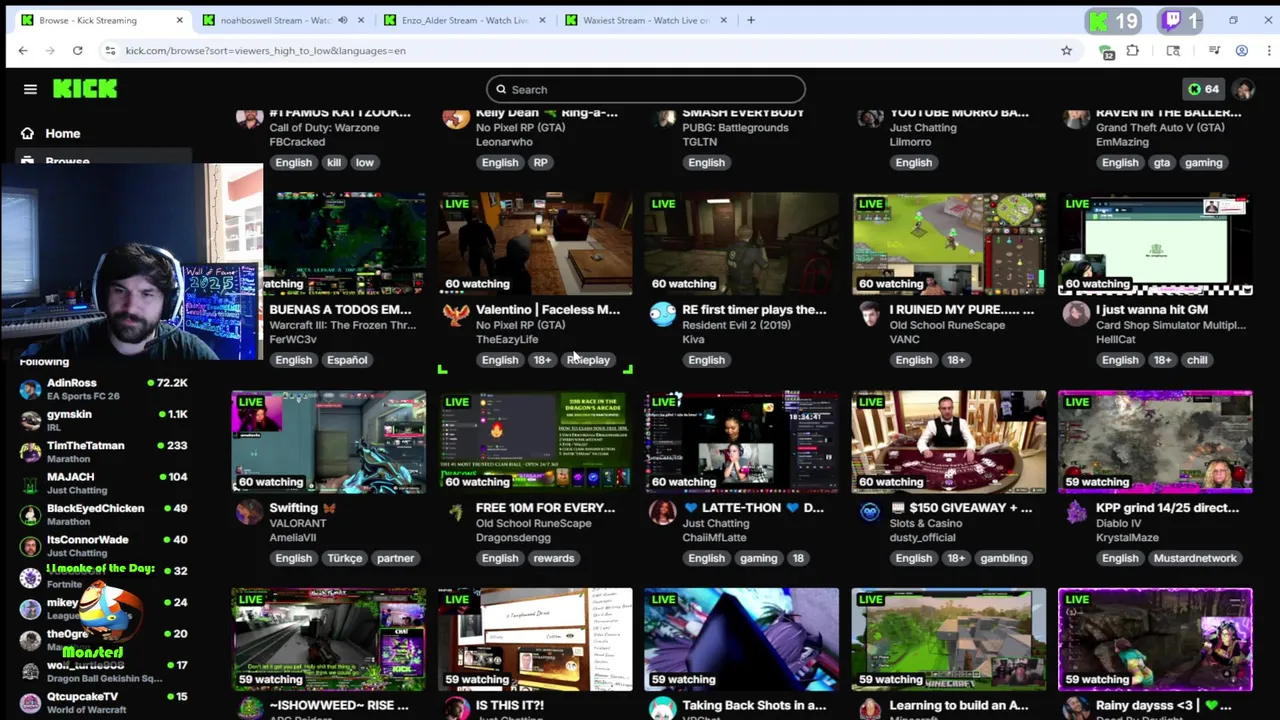The image size is (1280, 720).
Task: Open the browser extensions puzzle icon
Action: 1133,50
